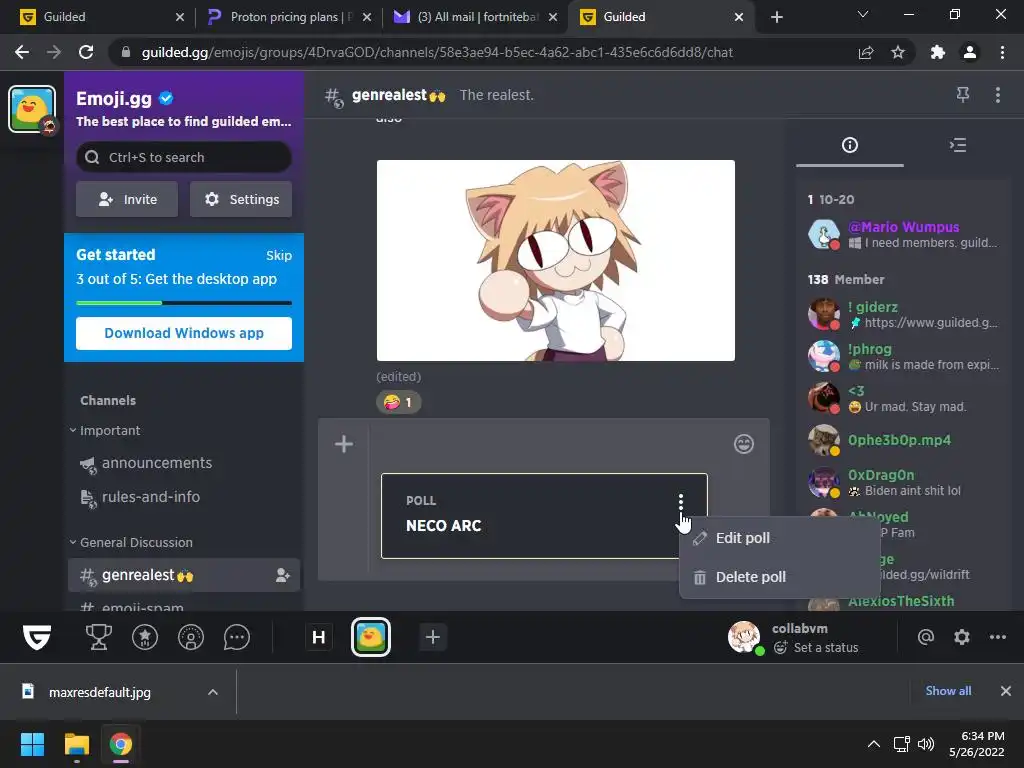Click the Get started progress bar
Screen dimensions: 1024x768
[x=184, y=303]
